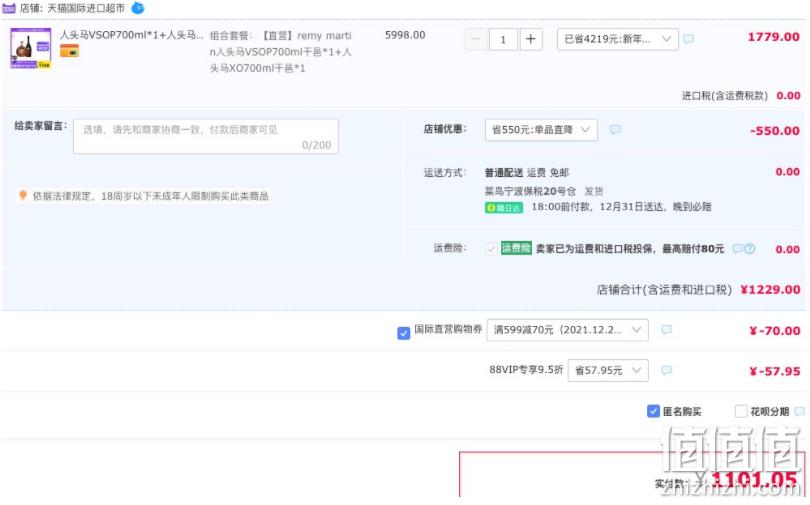
Task: Click the store discount amount -550.00
Action: [775, 131]
